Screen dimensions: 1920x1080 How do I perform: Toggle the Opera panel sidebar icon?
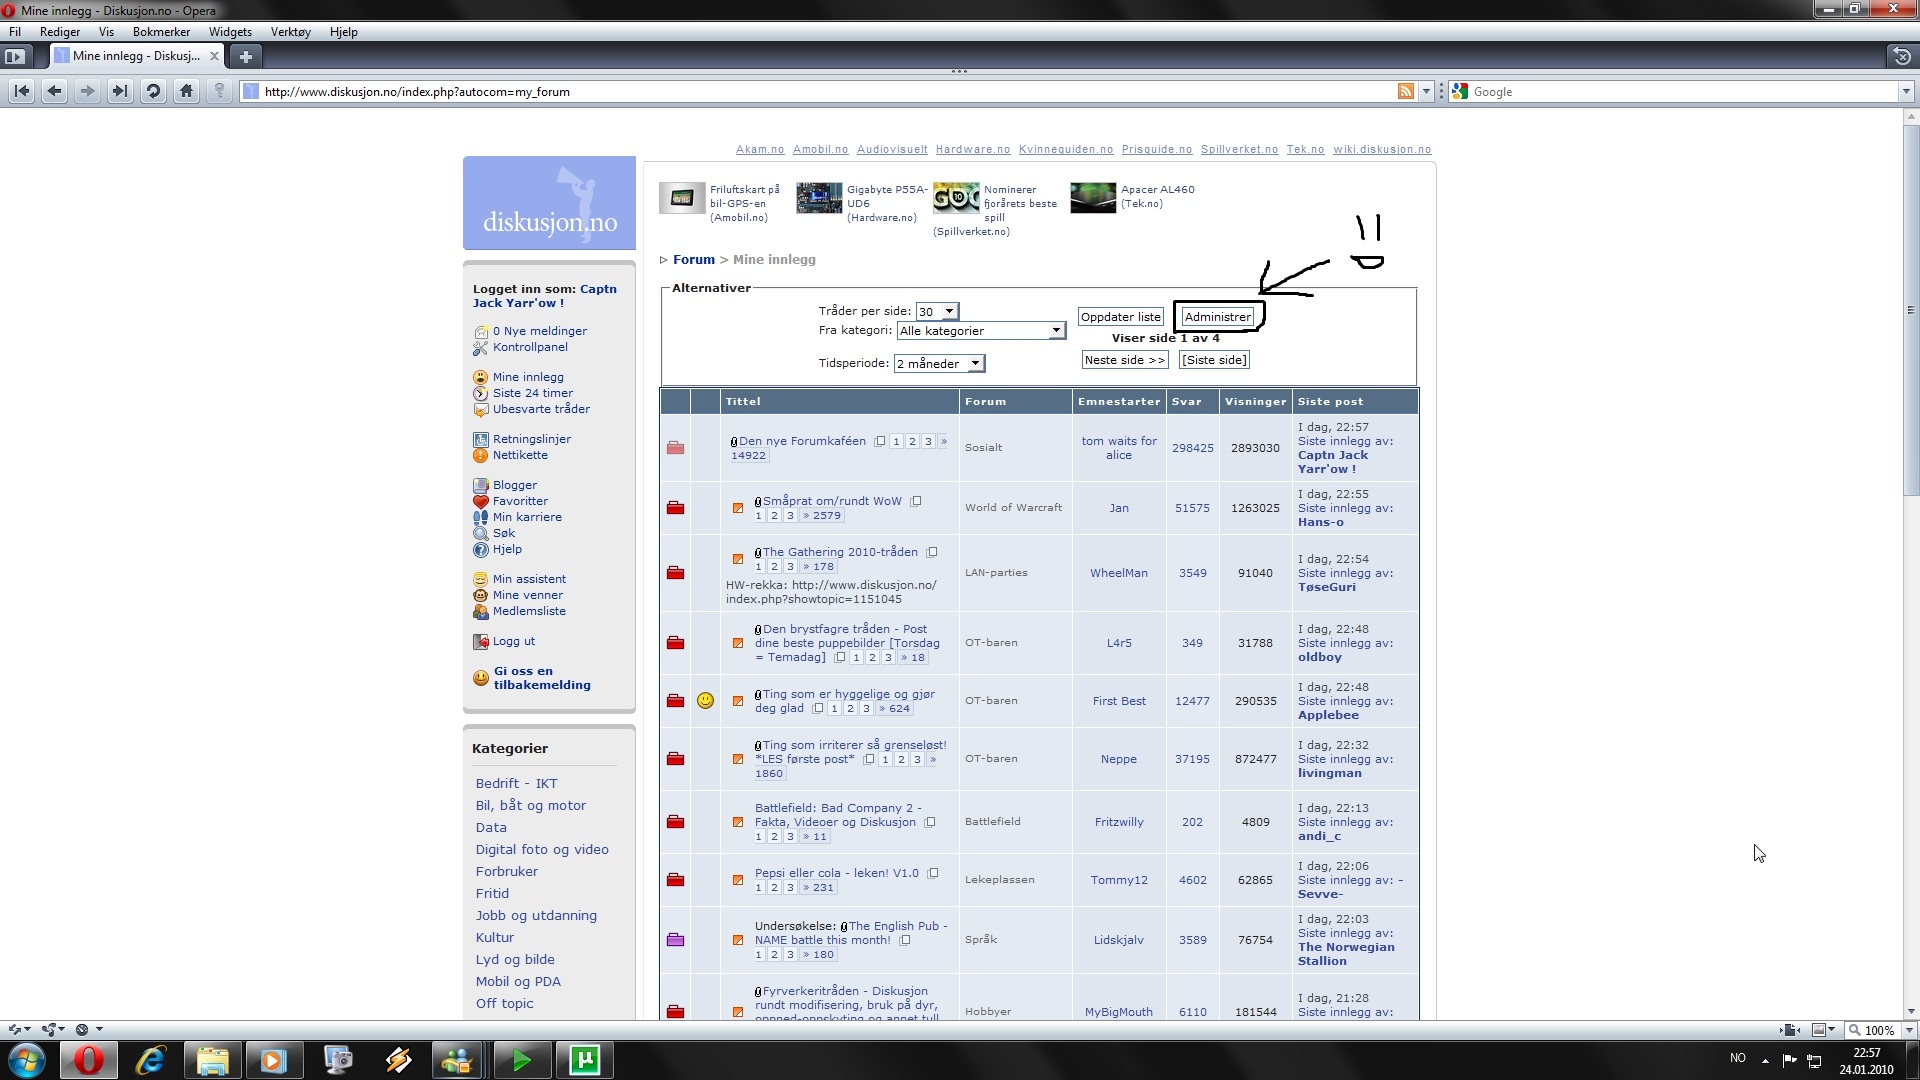(15, 56)
